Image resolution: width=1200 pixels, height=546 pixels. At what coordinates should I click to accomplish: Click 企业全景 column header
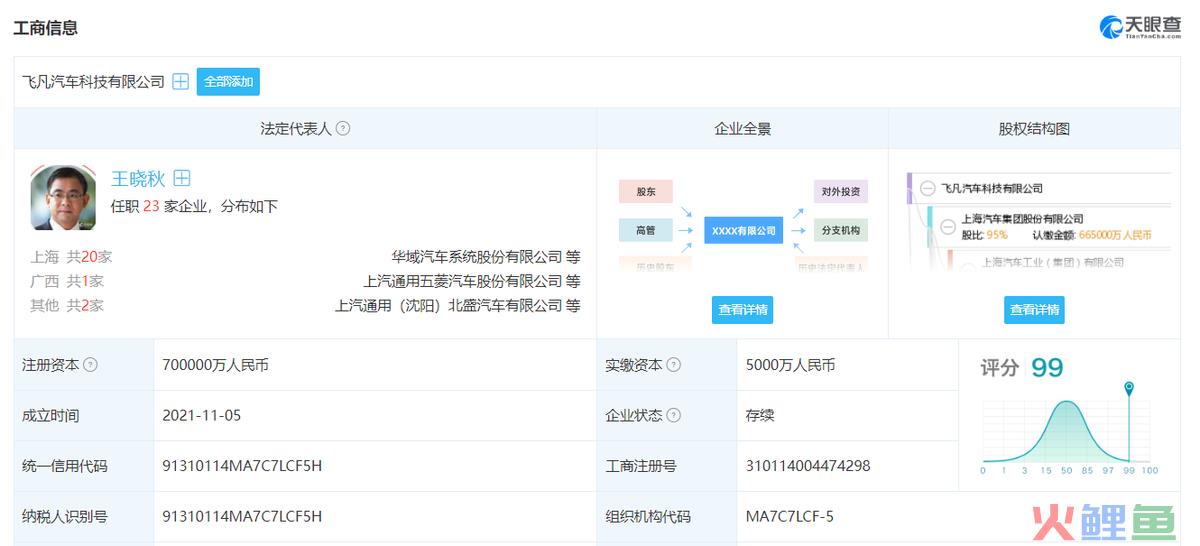tap(743, 129)
